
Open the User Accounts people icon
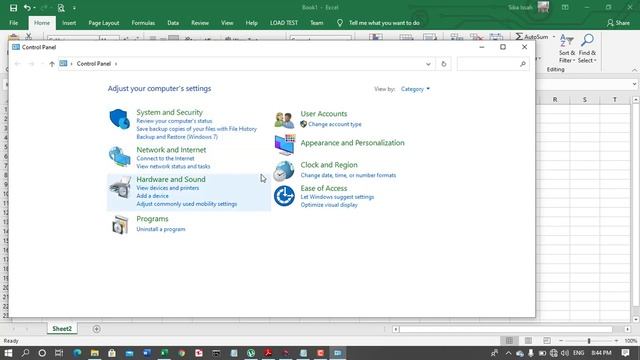(x=284, y=120)
